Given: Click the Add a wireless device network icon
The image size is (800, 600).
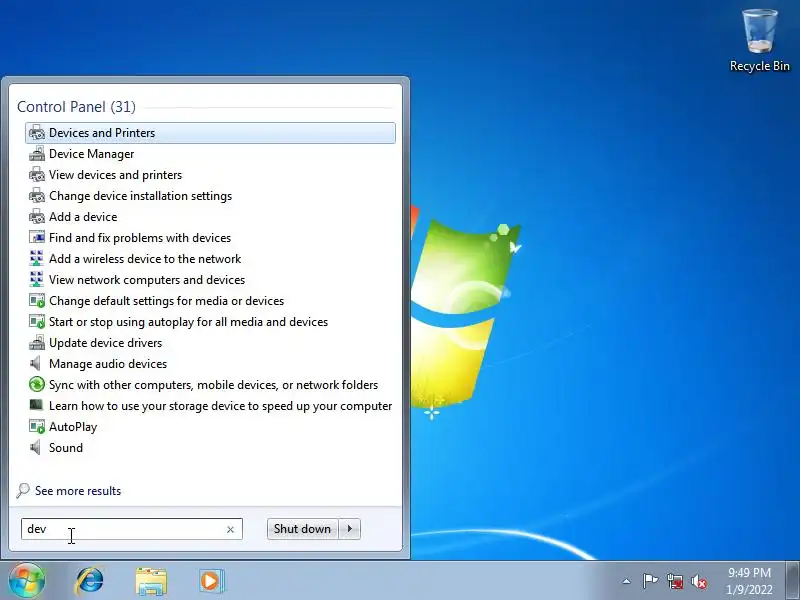Looking at the screenshot, I should point(37,258).
